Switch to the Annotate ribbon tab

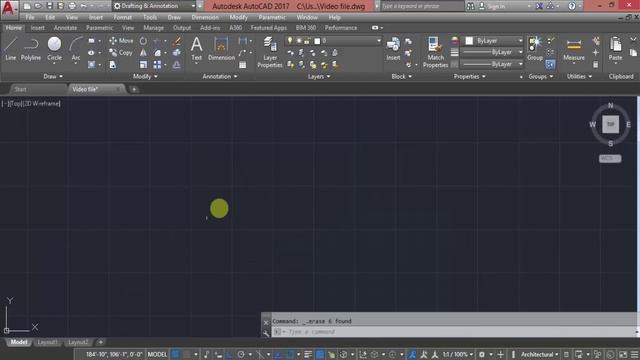[x=65, y=28]
